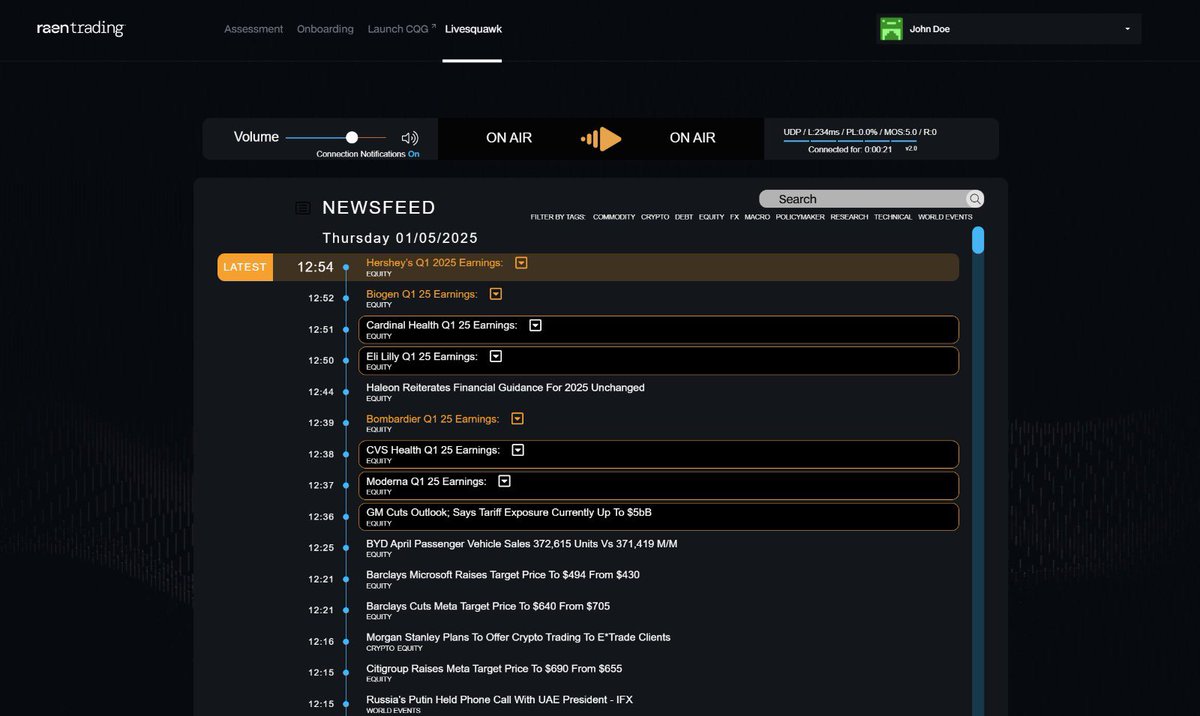
Task: Click the LATEST badge
Action: 245,267
